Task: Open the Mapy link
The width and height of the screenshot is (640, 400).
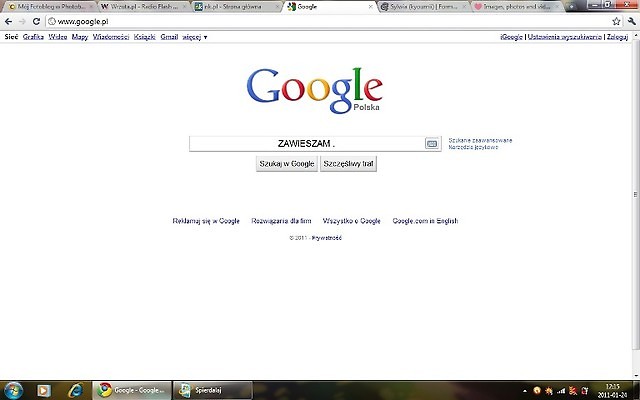Action: 80,37
